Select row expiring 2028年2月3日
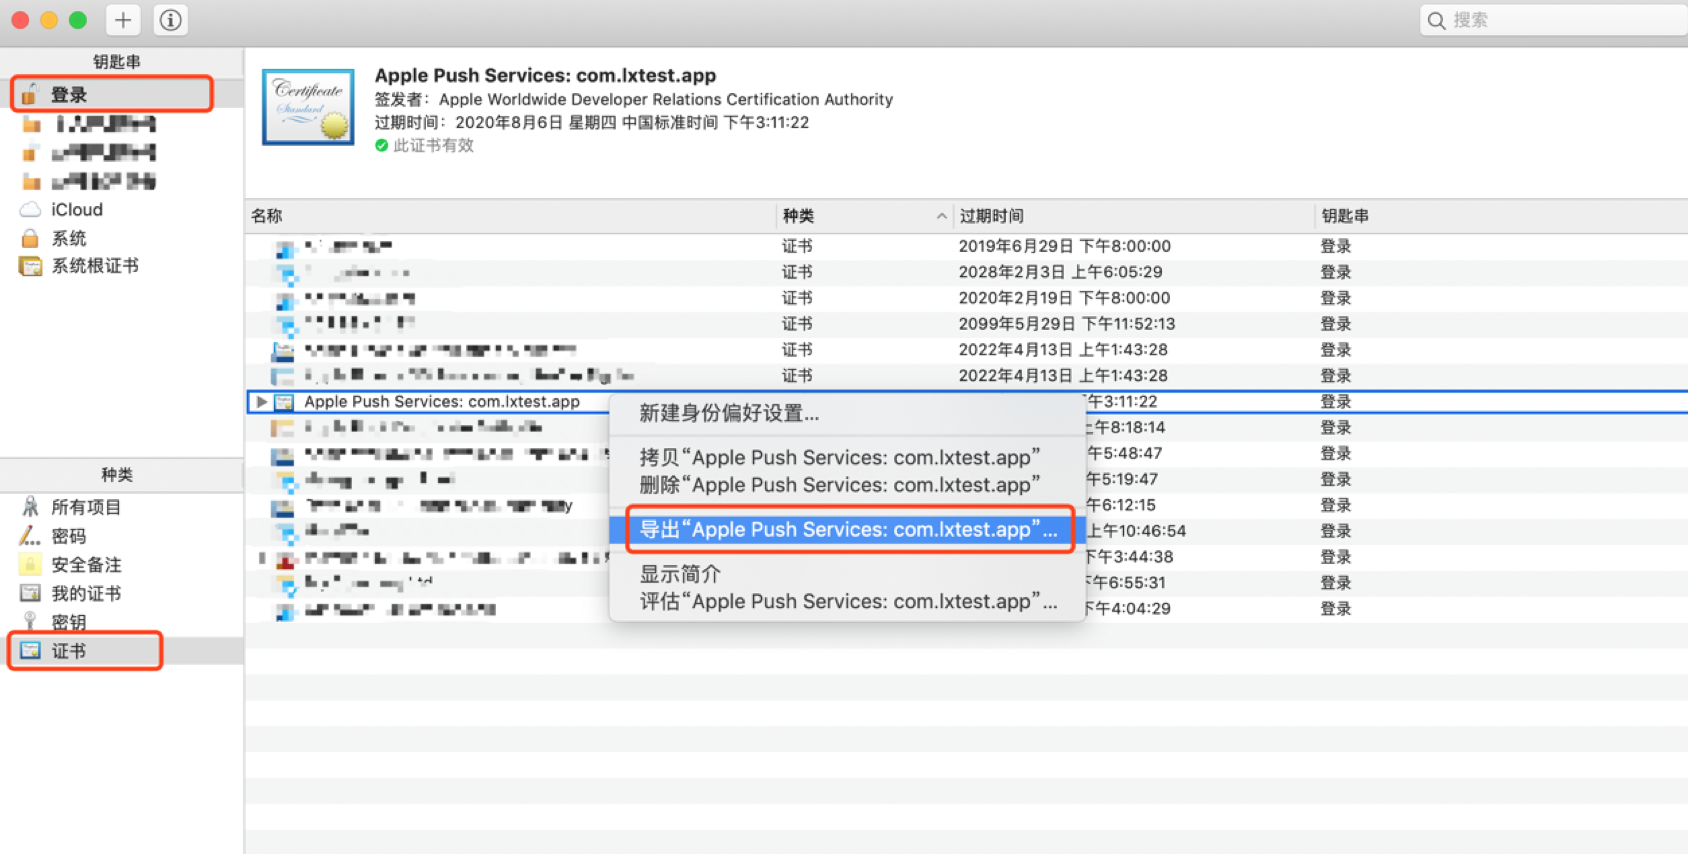The image size is (1688, 854). coord(966,272)
